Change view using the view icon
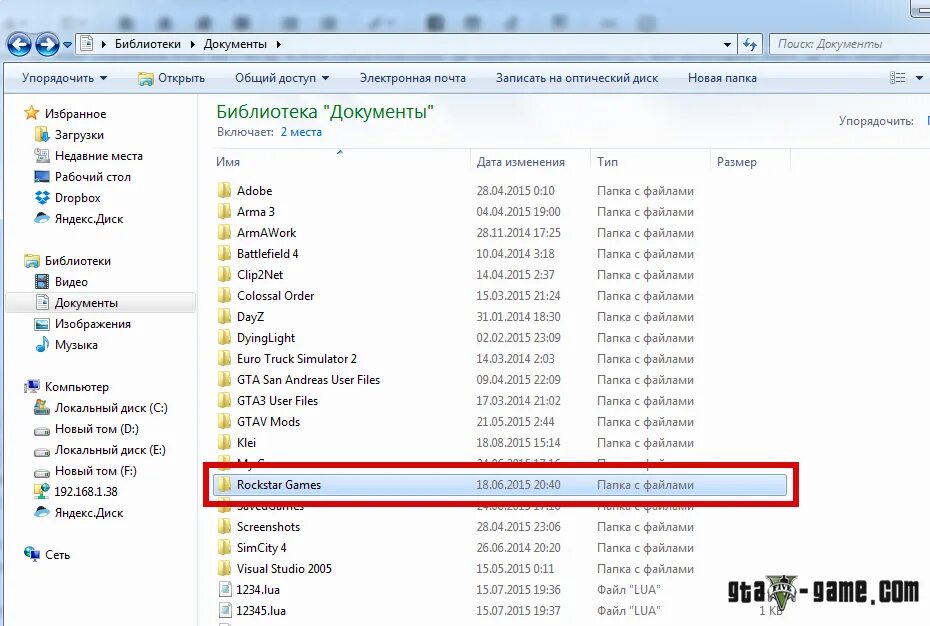Image resolution: width=930 pixels, height=626 pixels. [x=897, y=78]
